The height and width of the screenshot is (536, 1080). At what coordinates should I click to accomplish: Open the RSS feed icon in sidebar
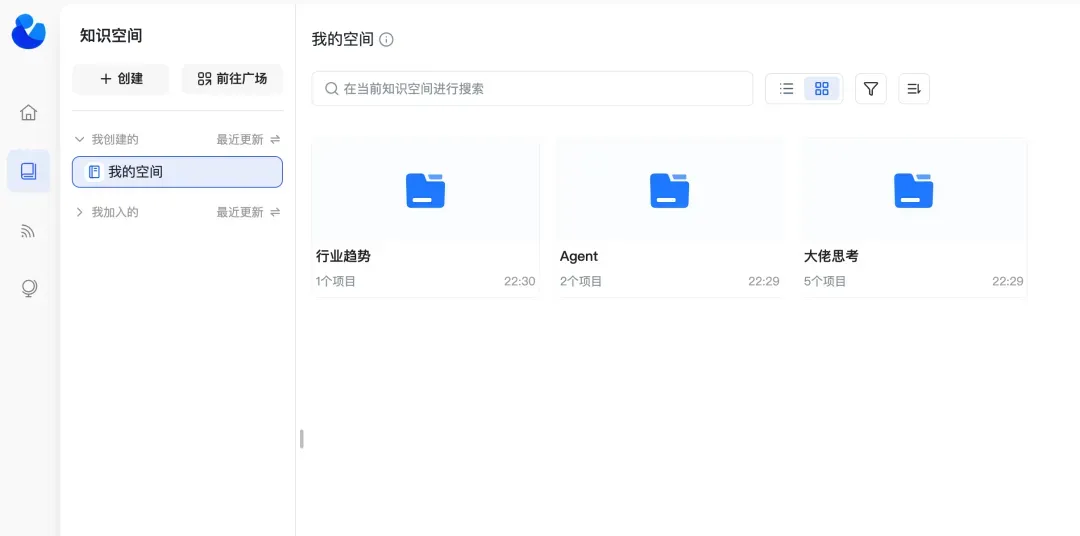(x=28, y=231)
